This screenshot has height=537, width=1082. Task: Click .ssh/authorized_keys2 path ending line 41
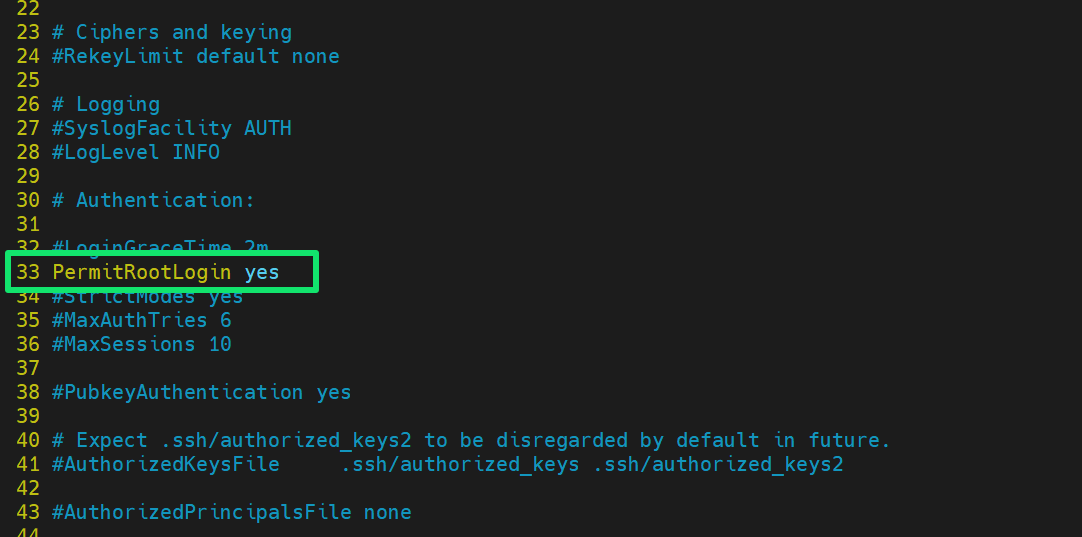pos(747,464)
